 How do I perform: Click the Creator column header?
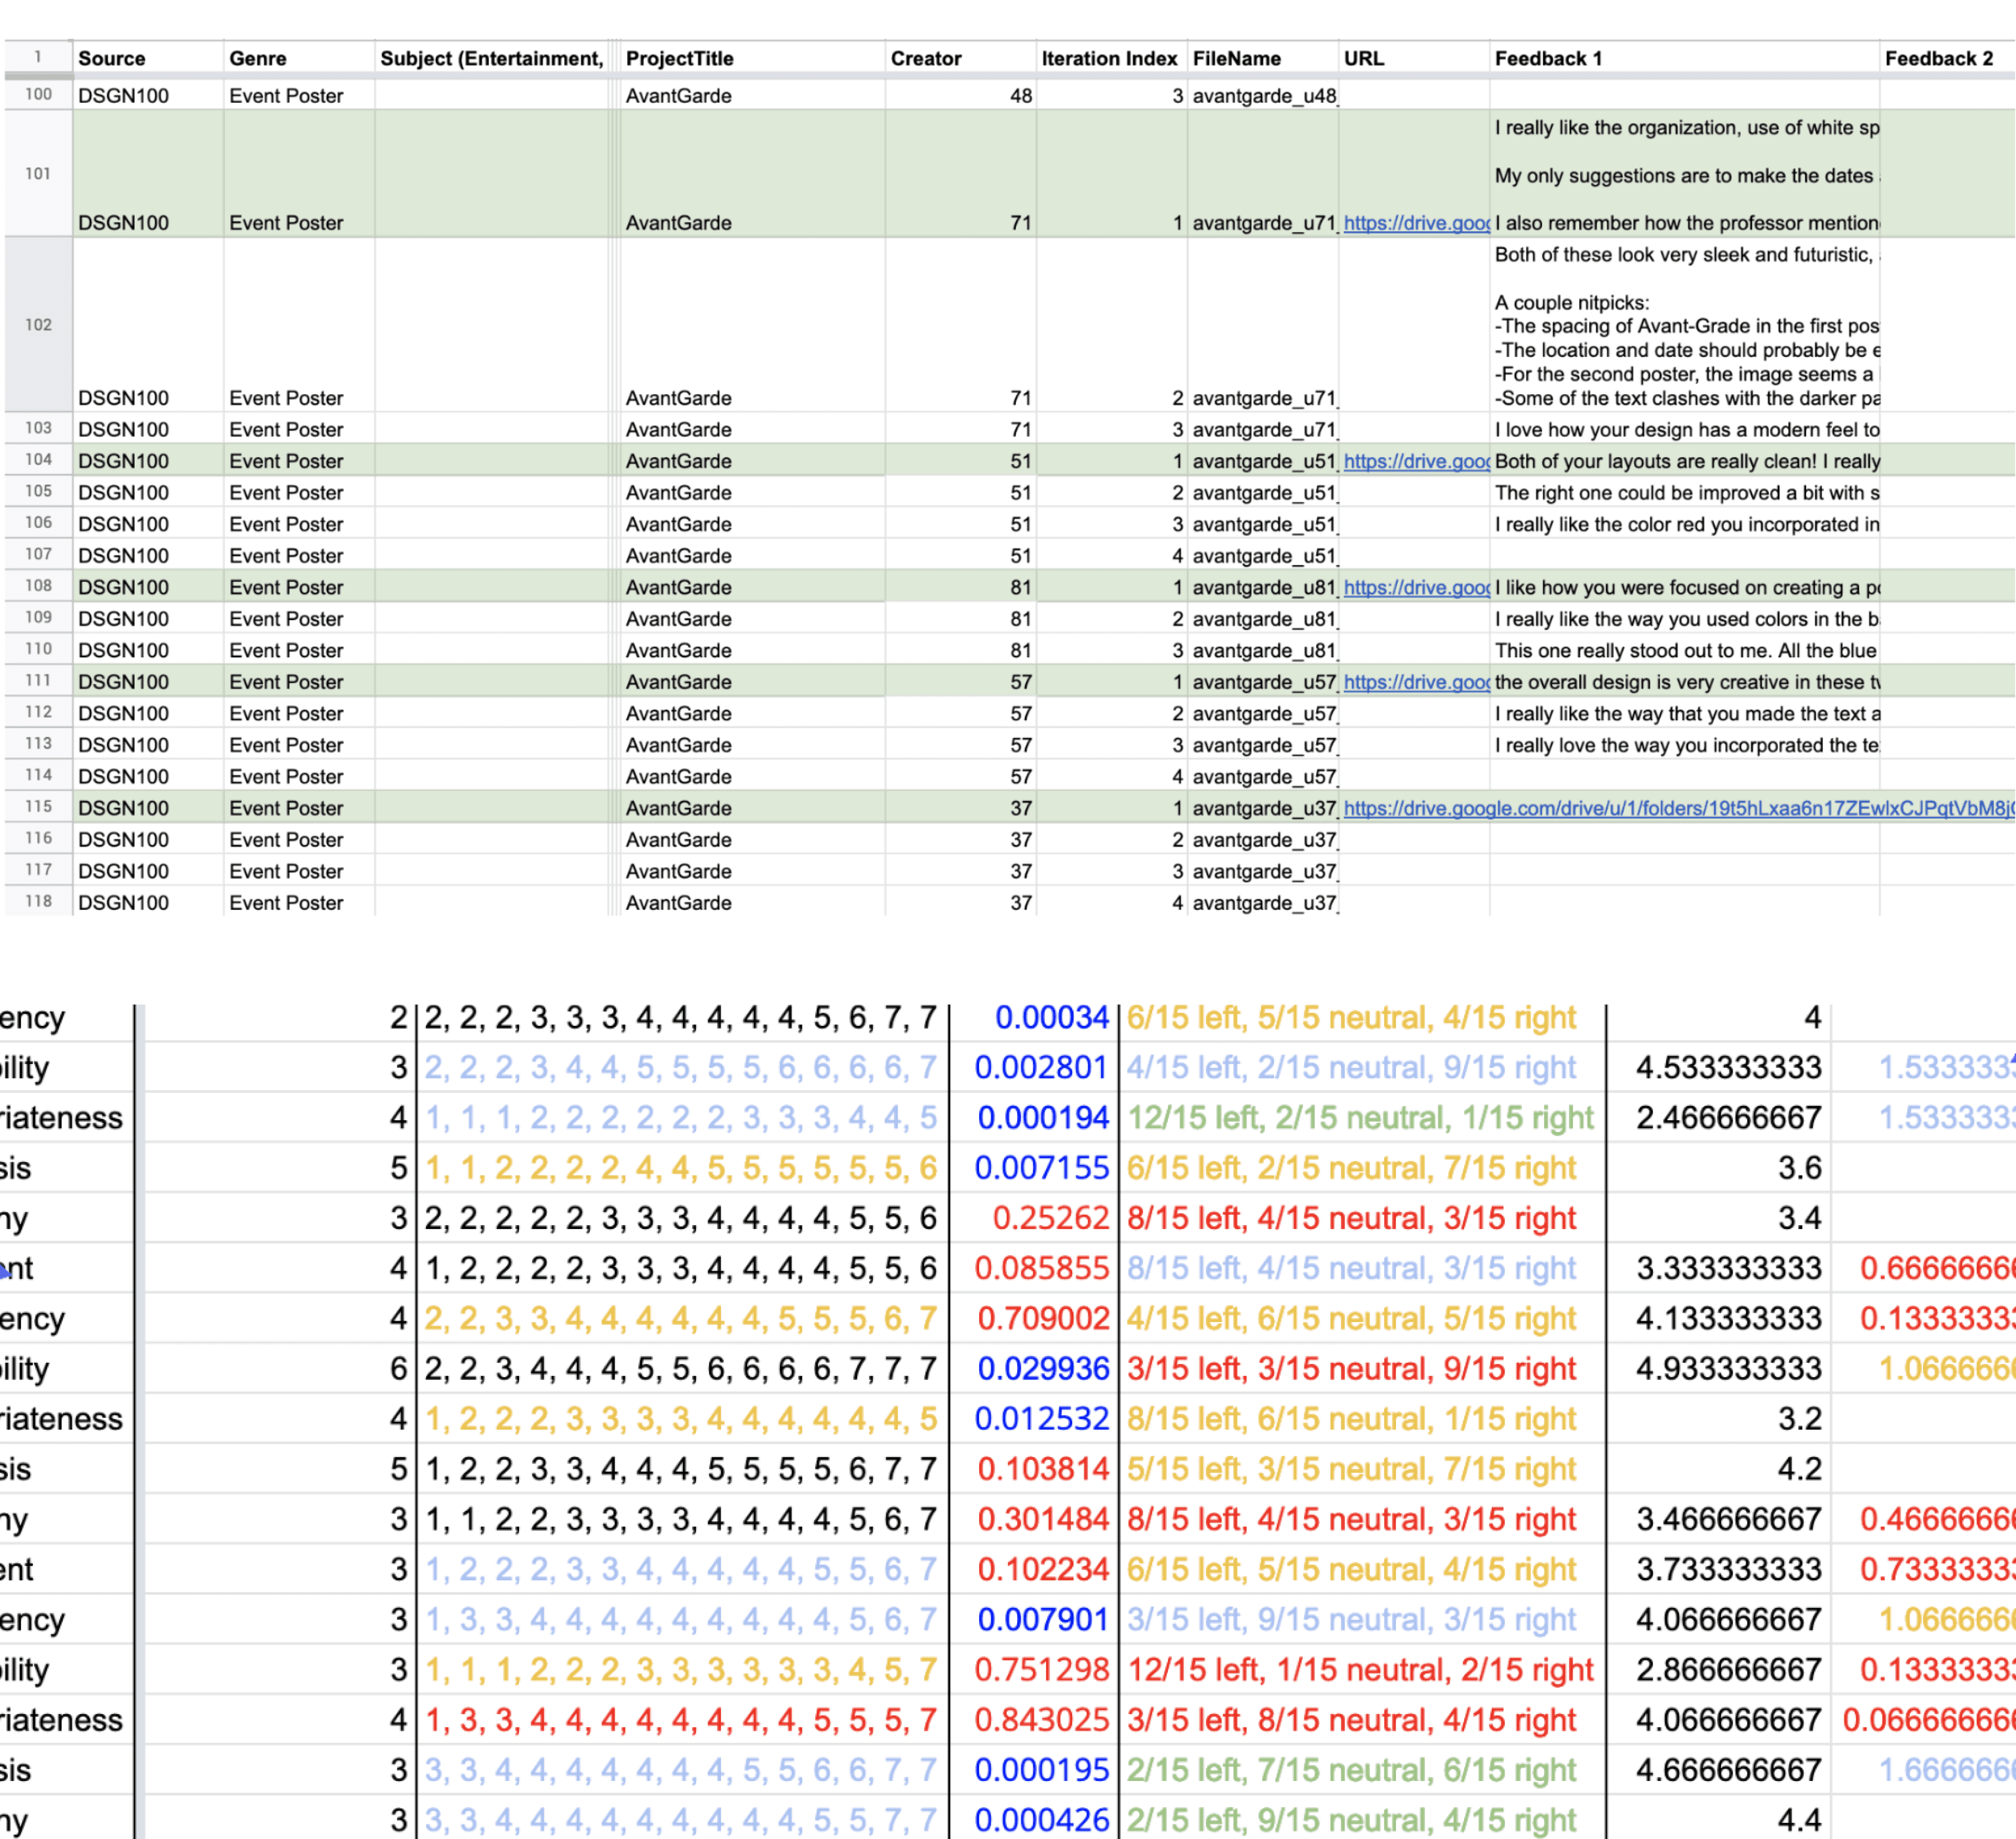960,58
